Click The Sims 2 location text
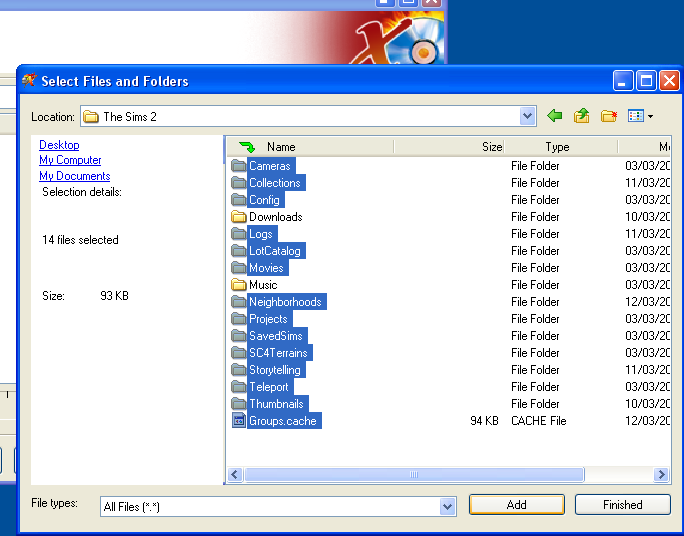 point(130,116)
